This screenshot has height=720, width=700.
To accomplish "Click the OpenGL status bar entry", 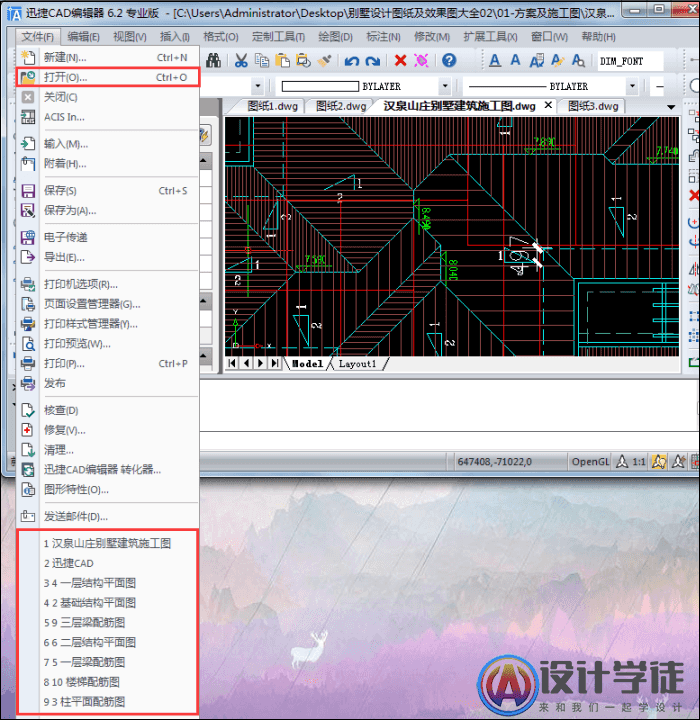I will coord(590,461).
